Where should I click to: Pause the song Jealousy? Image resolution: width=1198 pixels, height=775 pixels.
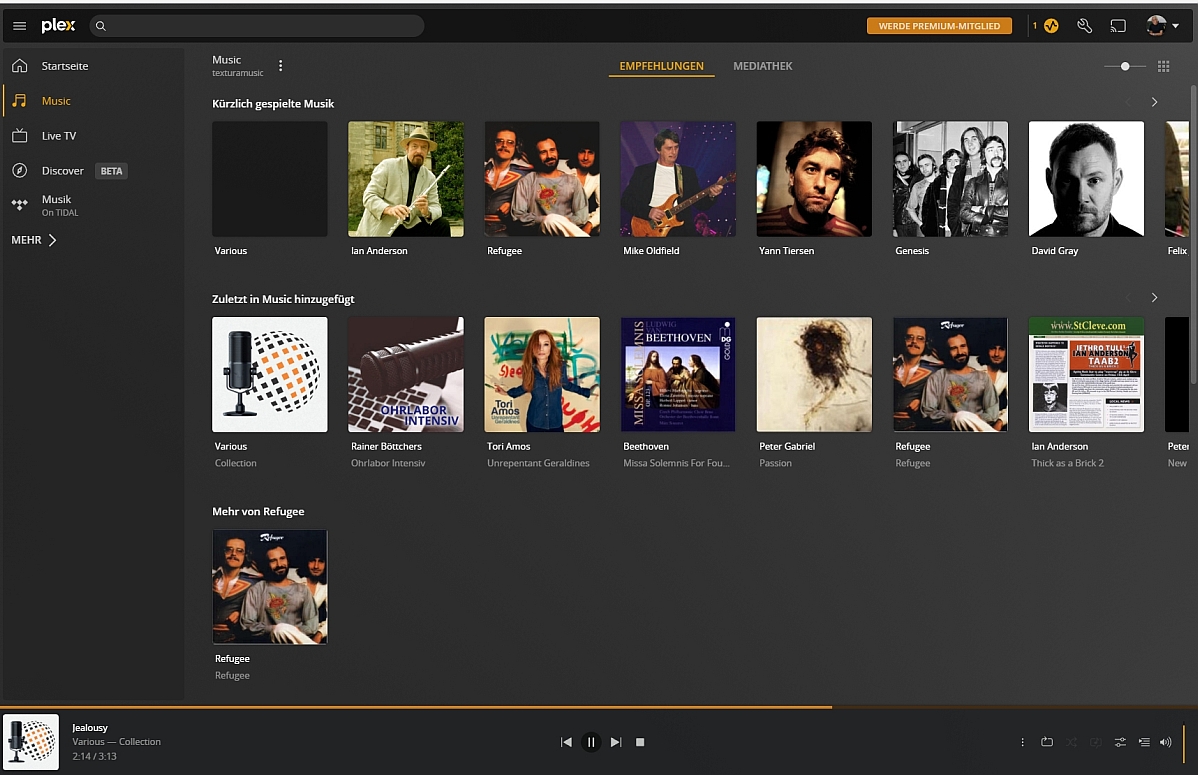click(x=591, y=742)
